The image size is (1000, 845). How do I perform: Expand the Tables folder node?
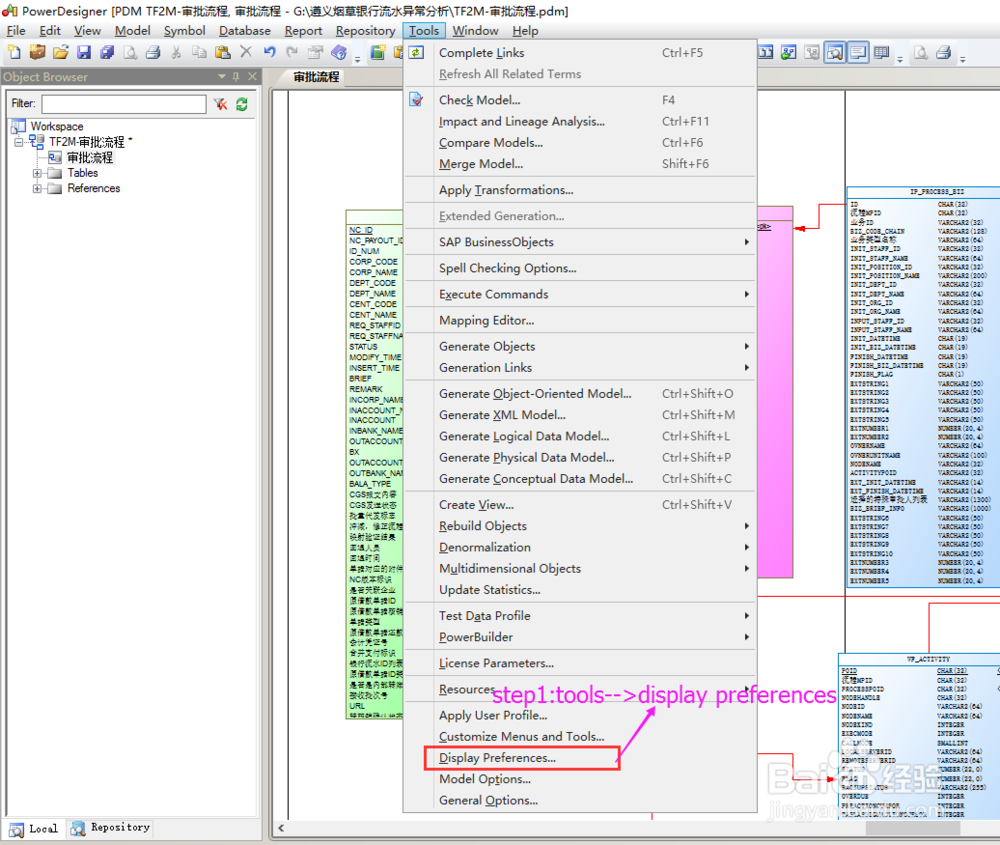[x=37, y=173]
